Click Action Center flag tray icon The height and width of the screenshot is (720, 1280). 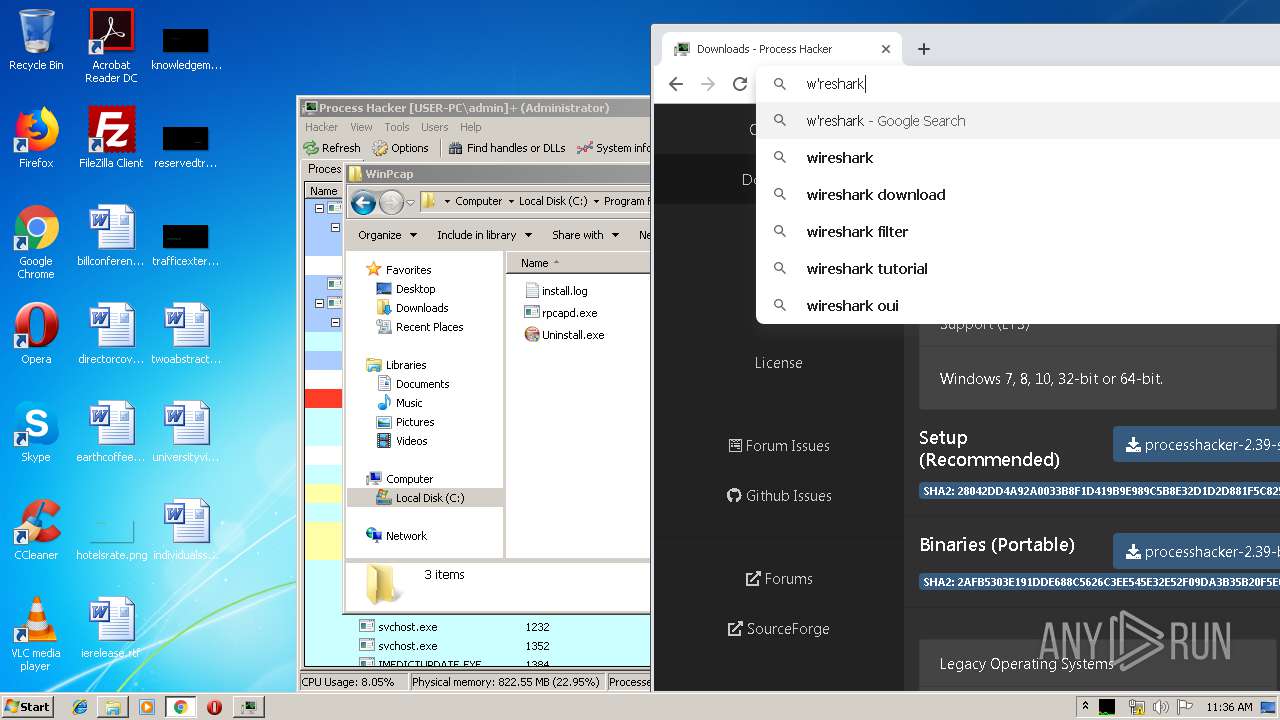(x=1186, y=707)
